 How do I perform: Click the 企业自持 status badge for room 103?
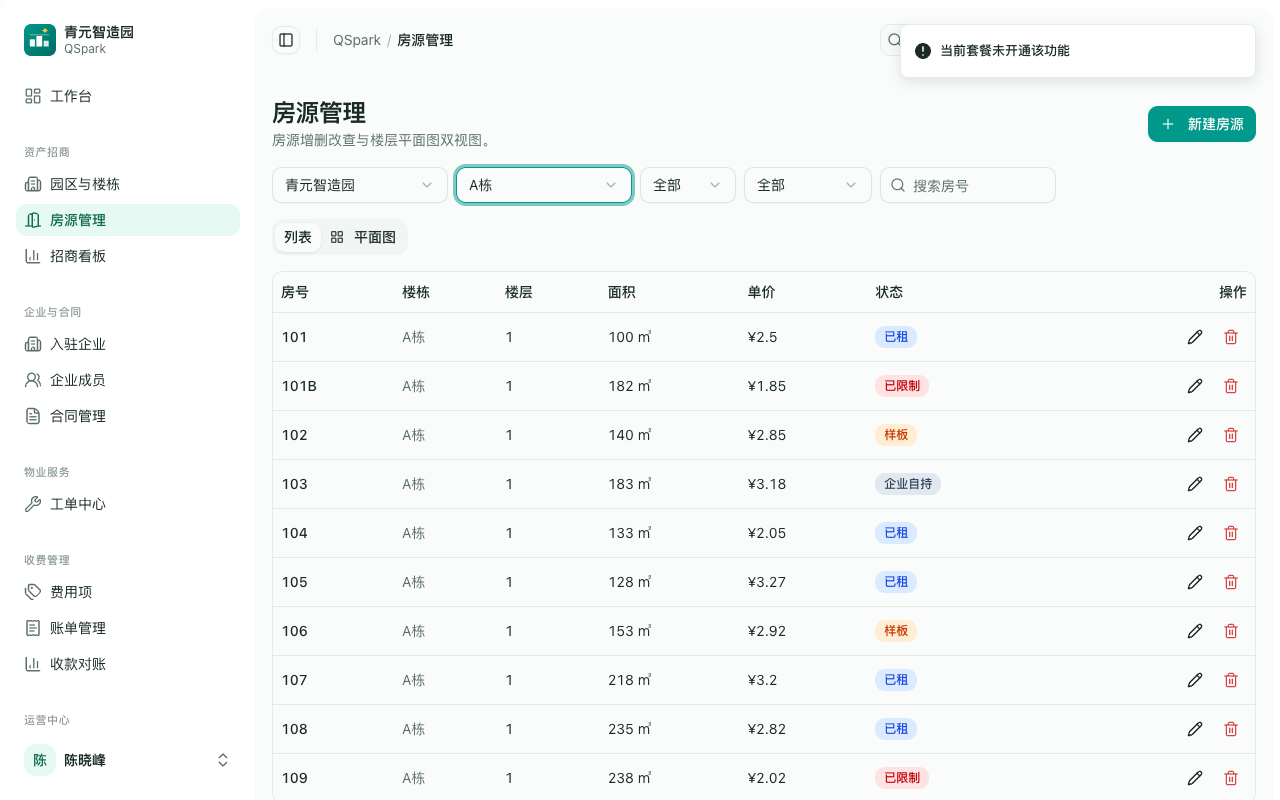[x=908, y=484]
